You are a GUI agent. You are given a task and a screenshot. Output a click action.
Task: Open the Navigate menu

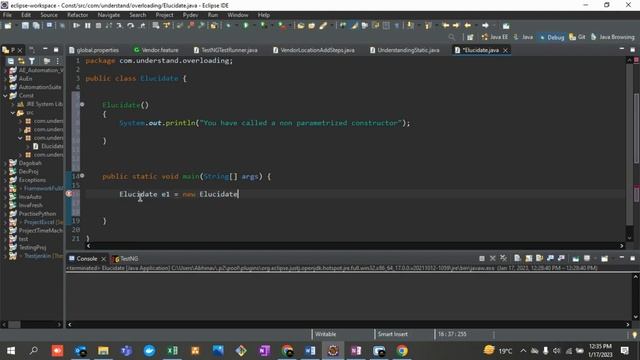(x=109, y=15)
